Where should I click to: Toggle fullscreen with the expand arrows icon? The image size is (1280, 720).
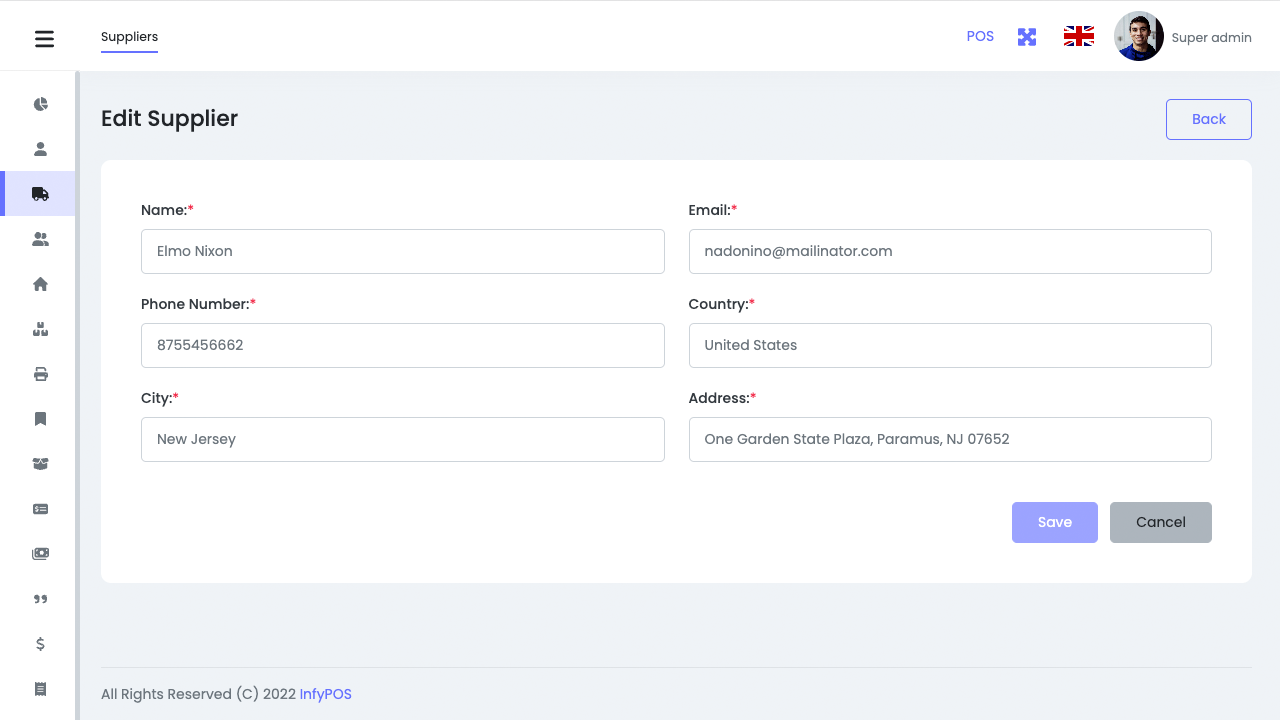click(1027, 37)
